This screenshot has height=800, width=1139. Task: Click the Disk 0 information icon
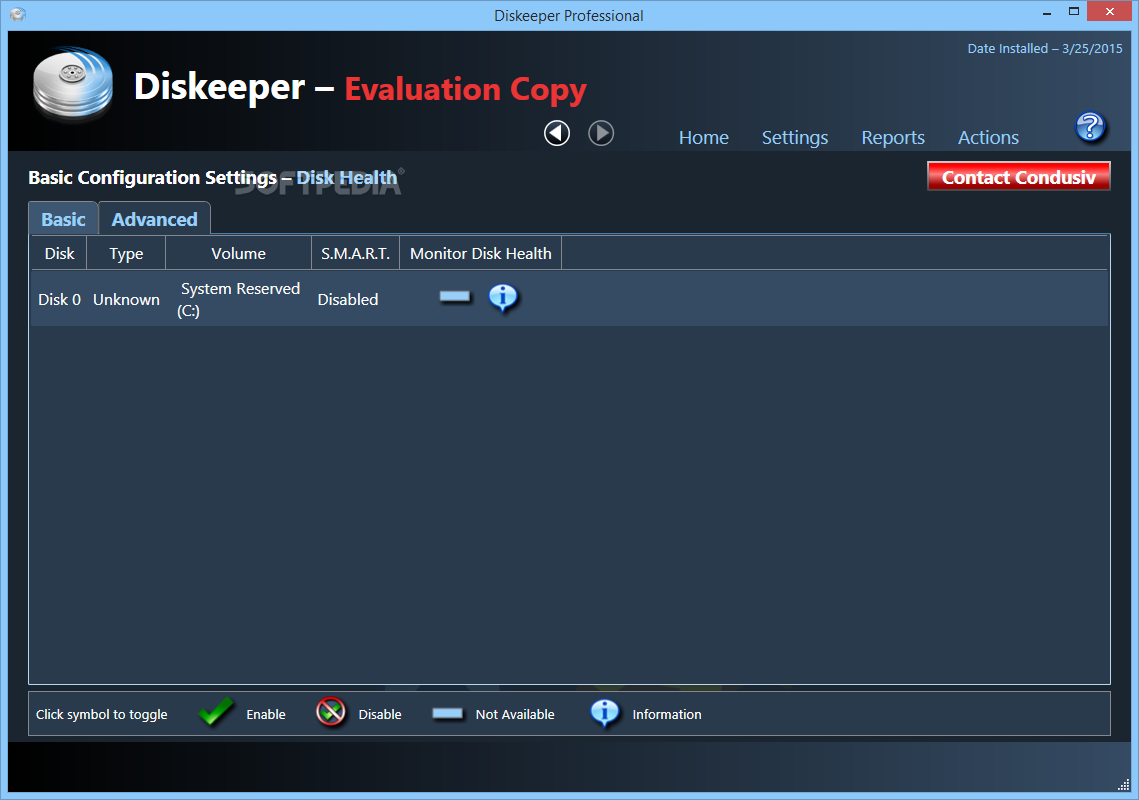pos(503,297)
